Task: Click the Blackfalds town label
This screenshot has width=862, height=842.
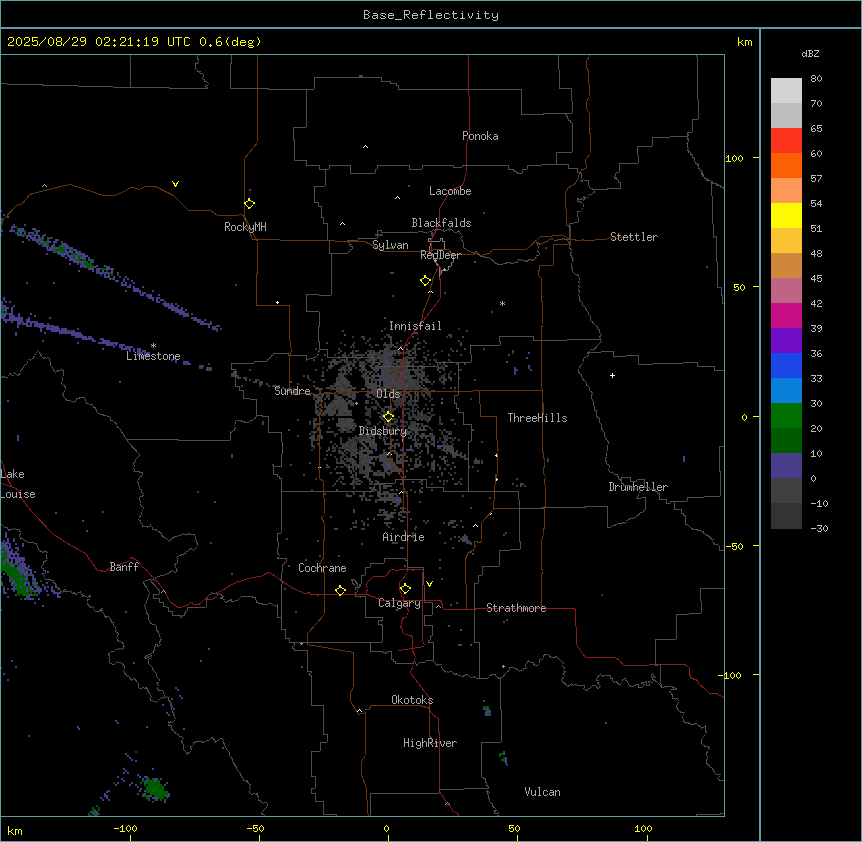Action: tap(441, 223)
